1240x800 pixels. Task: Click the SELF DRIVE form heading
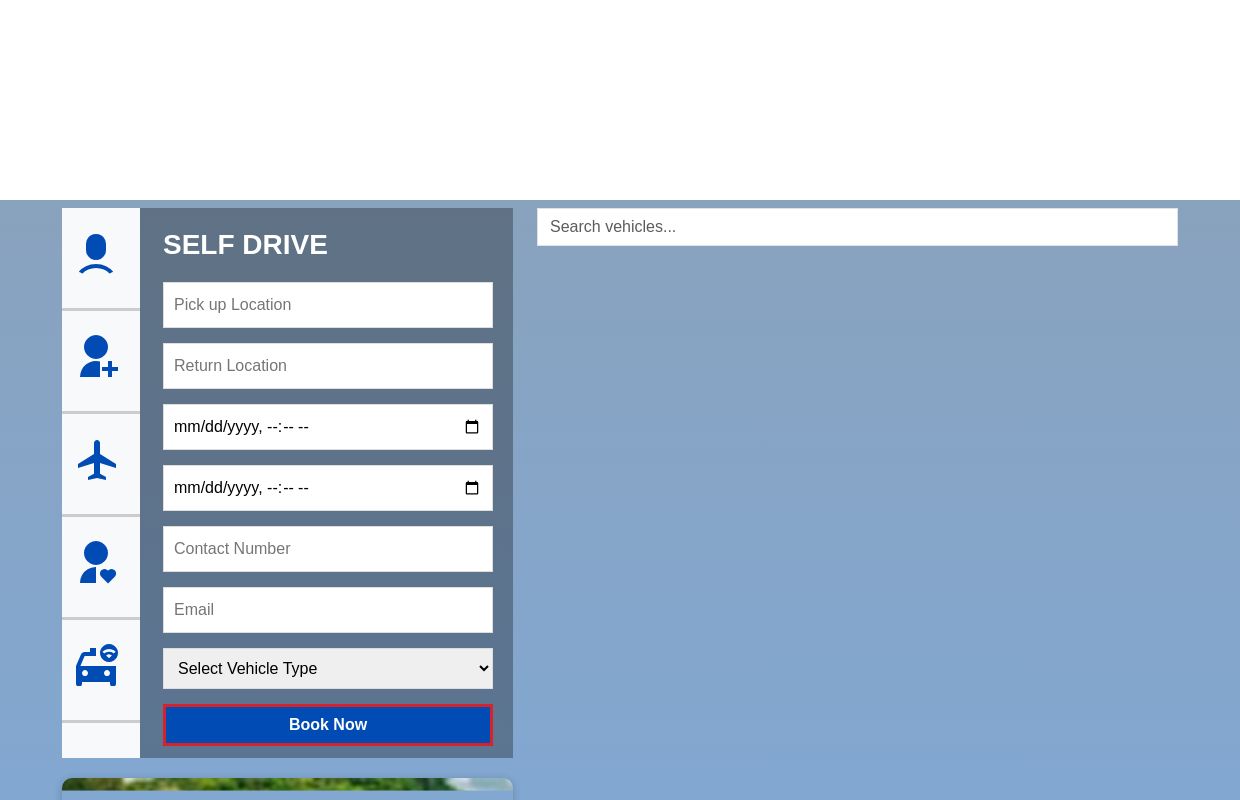pos(245,245)
